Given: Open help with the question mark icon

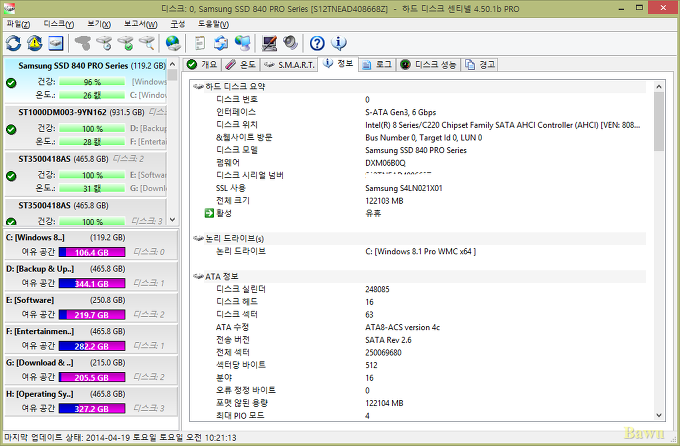Looking at the screenshot, I should [x=317, y=43].
